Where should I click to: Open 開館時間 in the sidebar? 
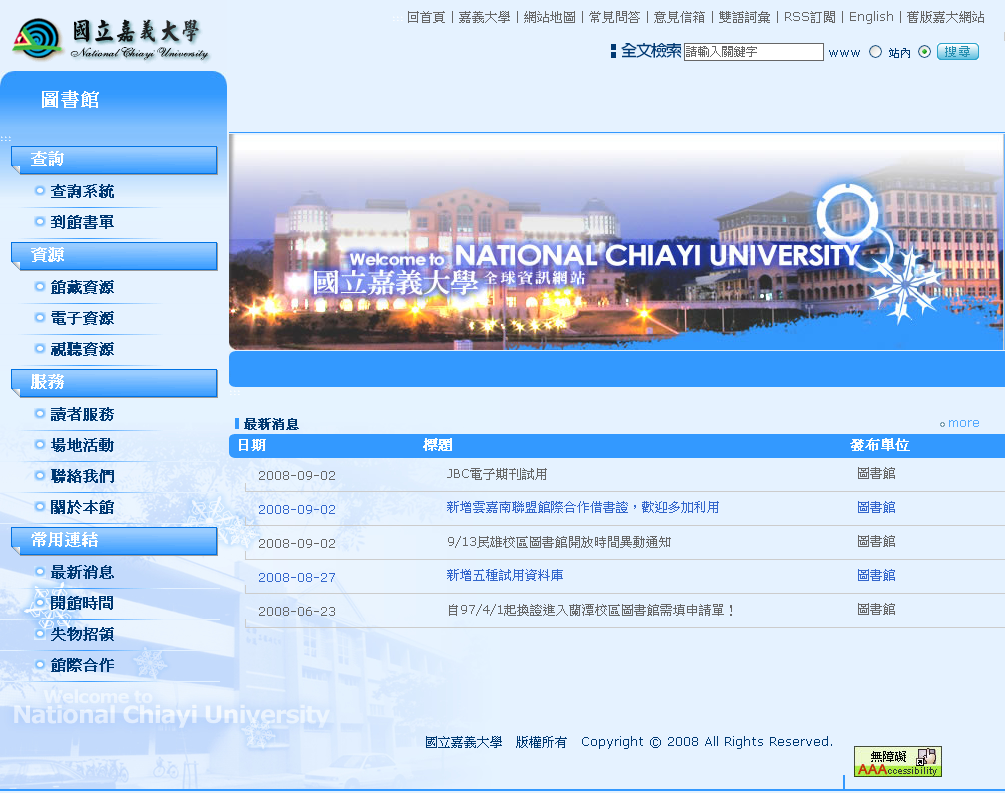[x=82, y=603]
